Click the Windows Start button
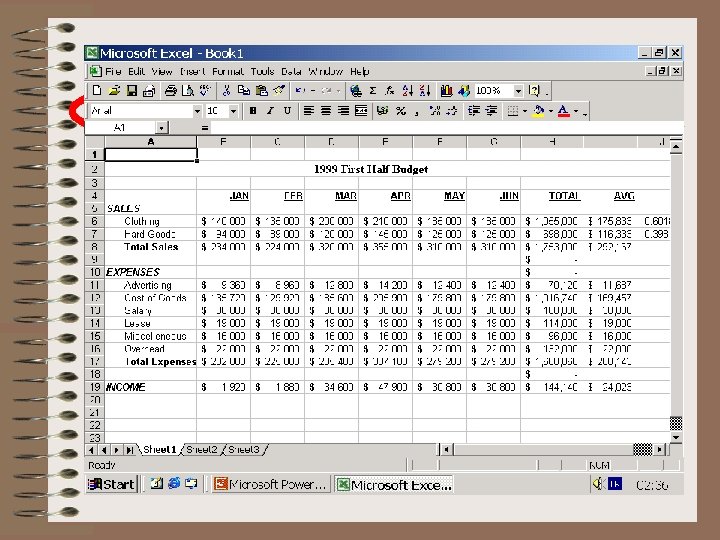The width and height of the screenshot is (720, 540). click(x=112, y=484)
